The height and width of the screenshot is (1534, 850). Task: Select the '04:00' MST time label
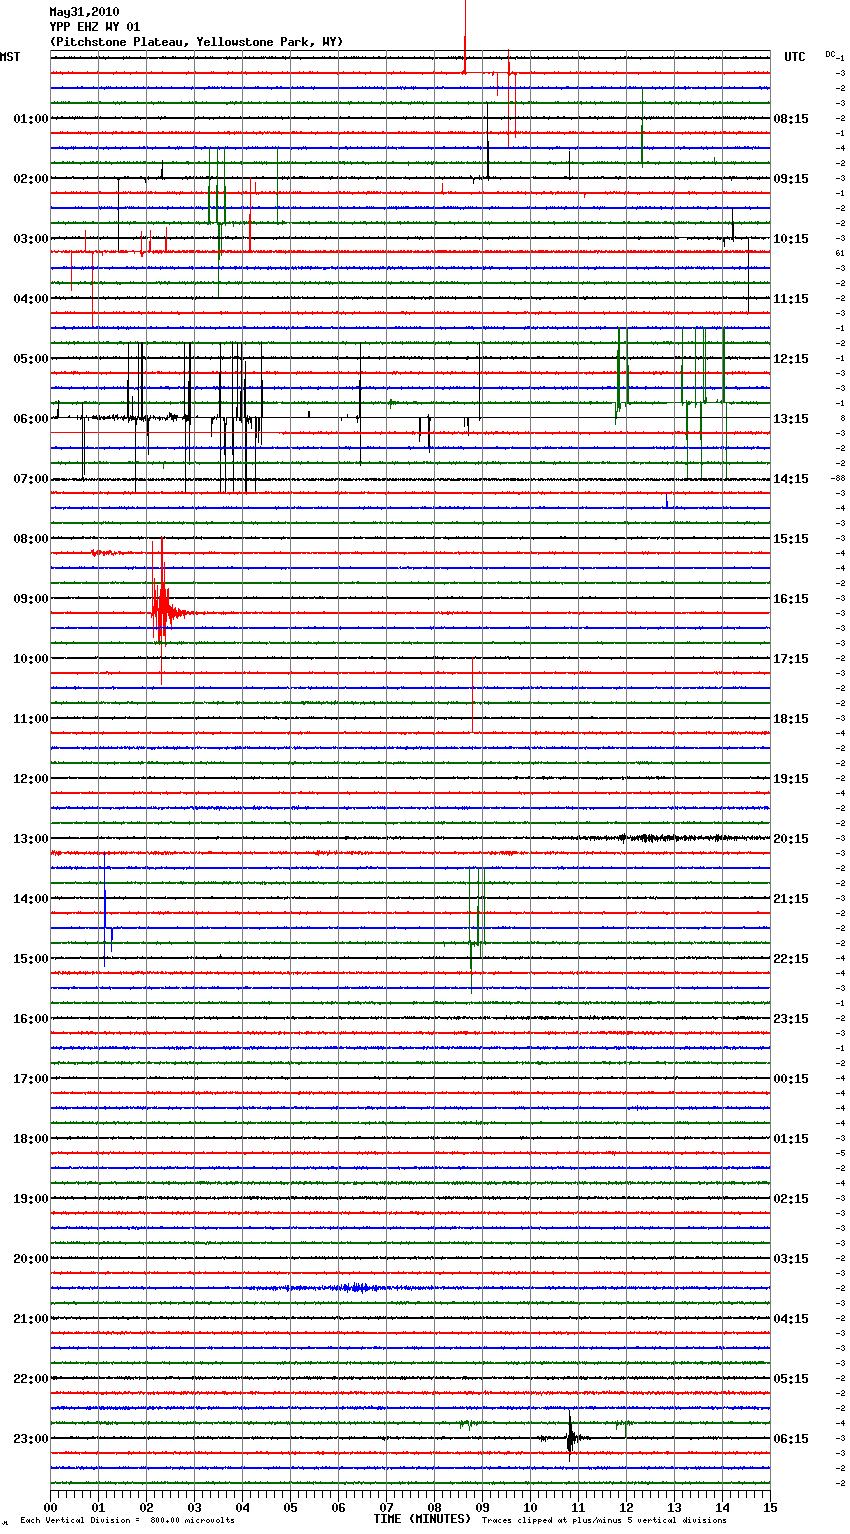click(31, 299)
